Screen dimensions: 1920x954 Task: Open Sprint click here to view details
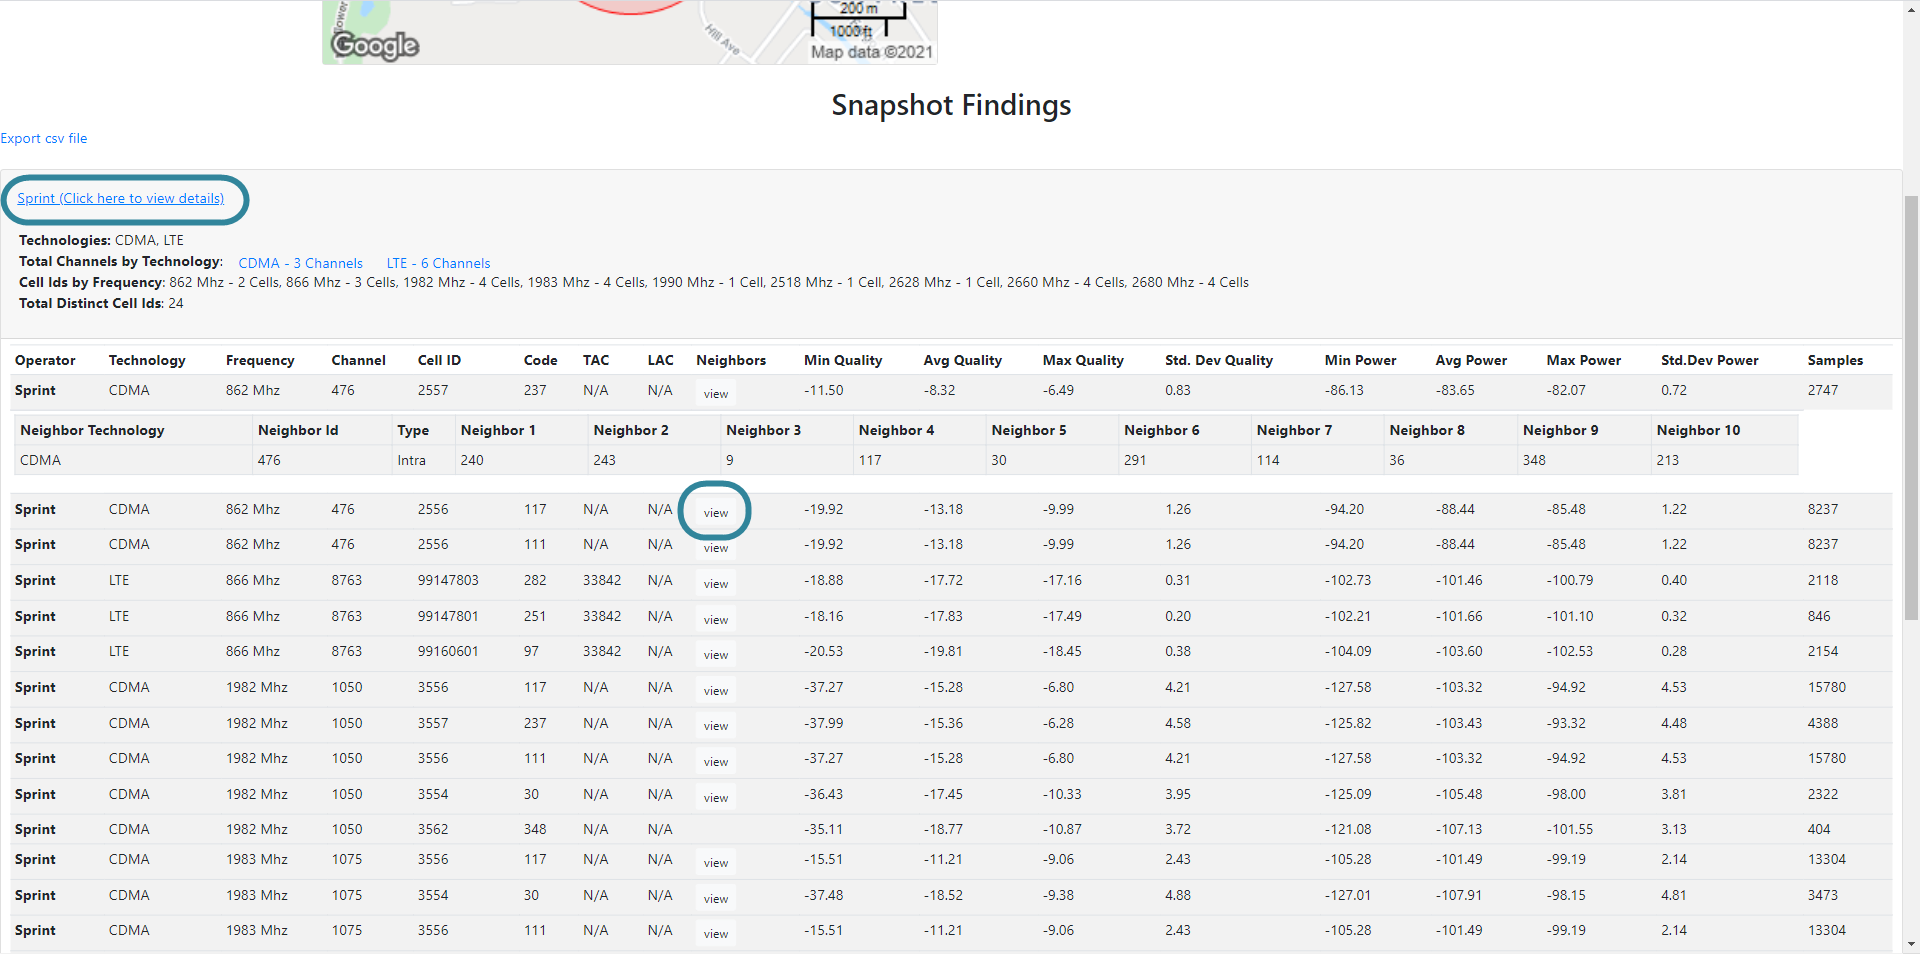tap(120, 199)
